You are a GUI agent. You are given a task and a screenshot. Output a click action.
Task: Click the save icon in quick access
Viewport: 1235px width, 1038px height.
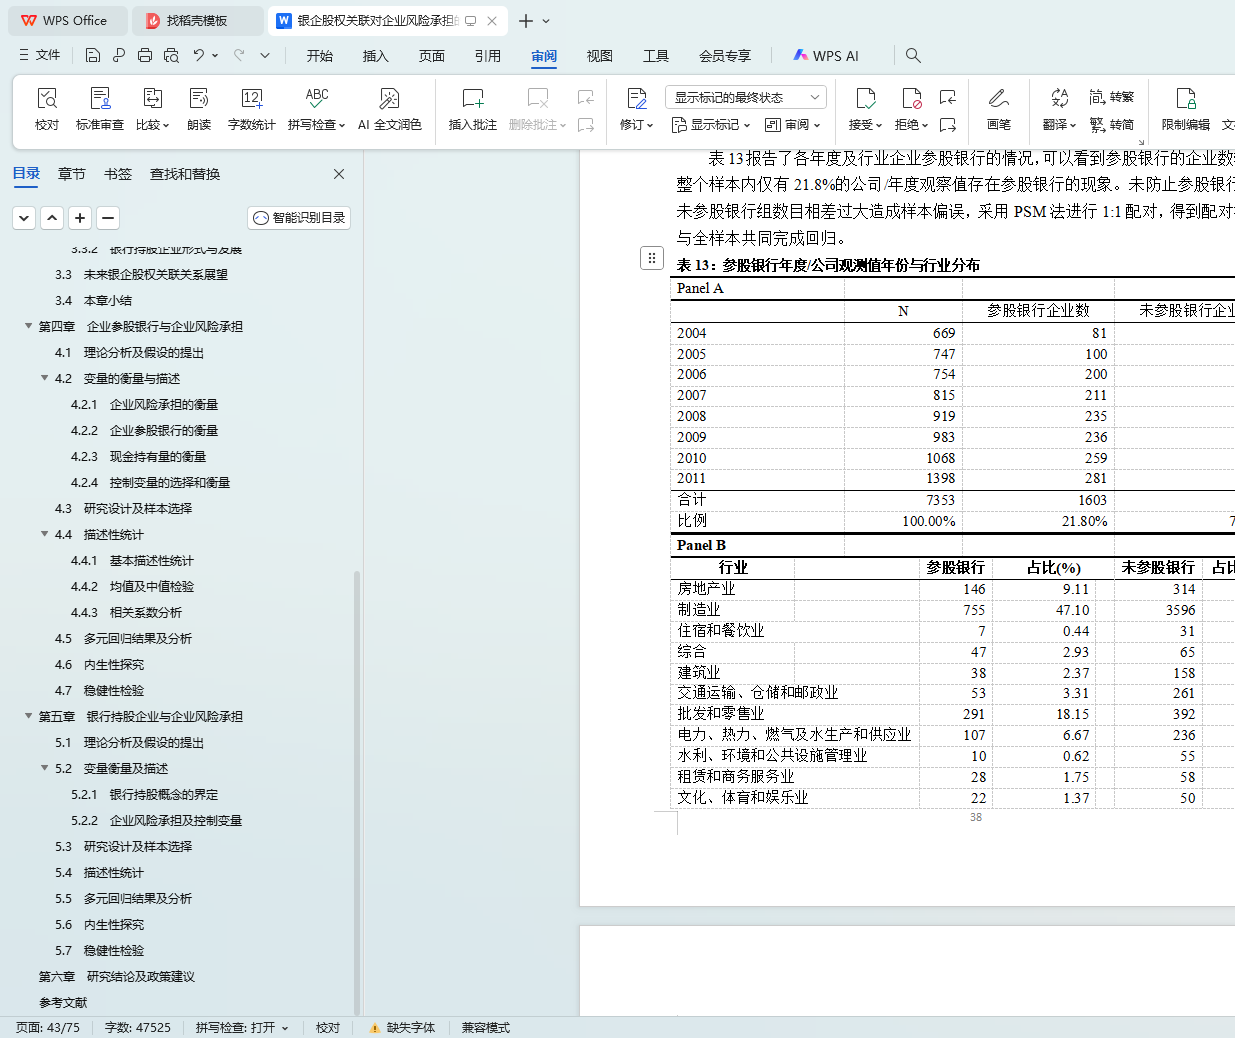point(93,55)
